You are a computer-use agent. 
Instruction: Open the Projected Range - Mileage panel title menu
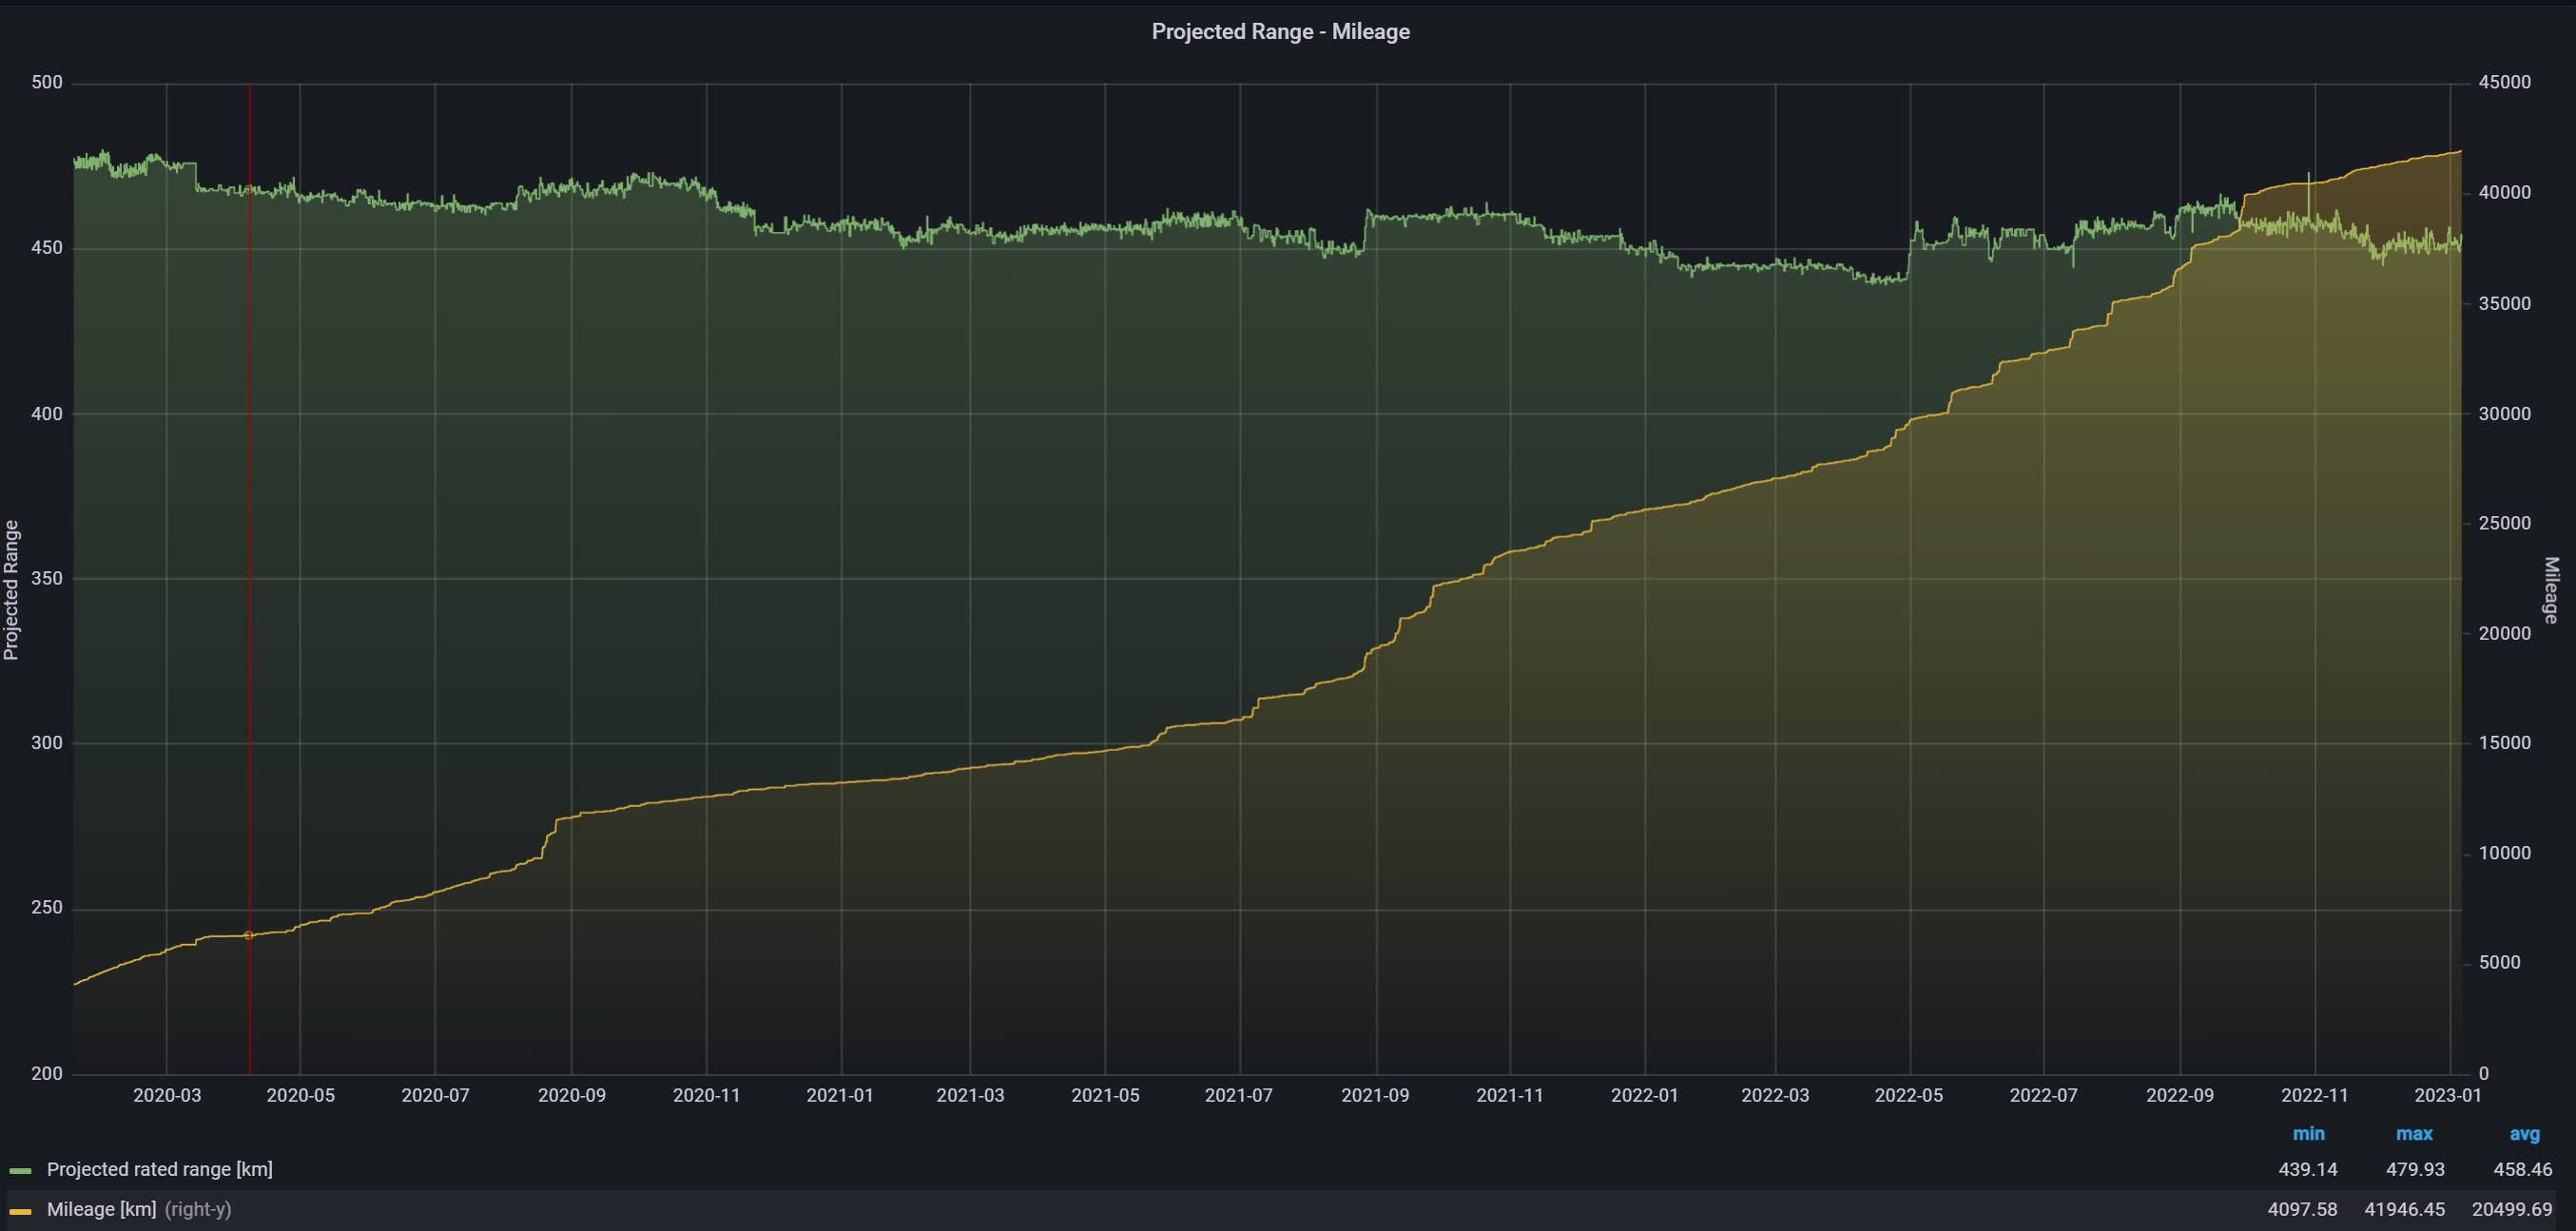click(1280, 31)
